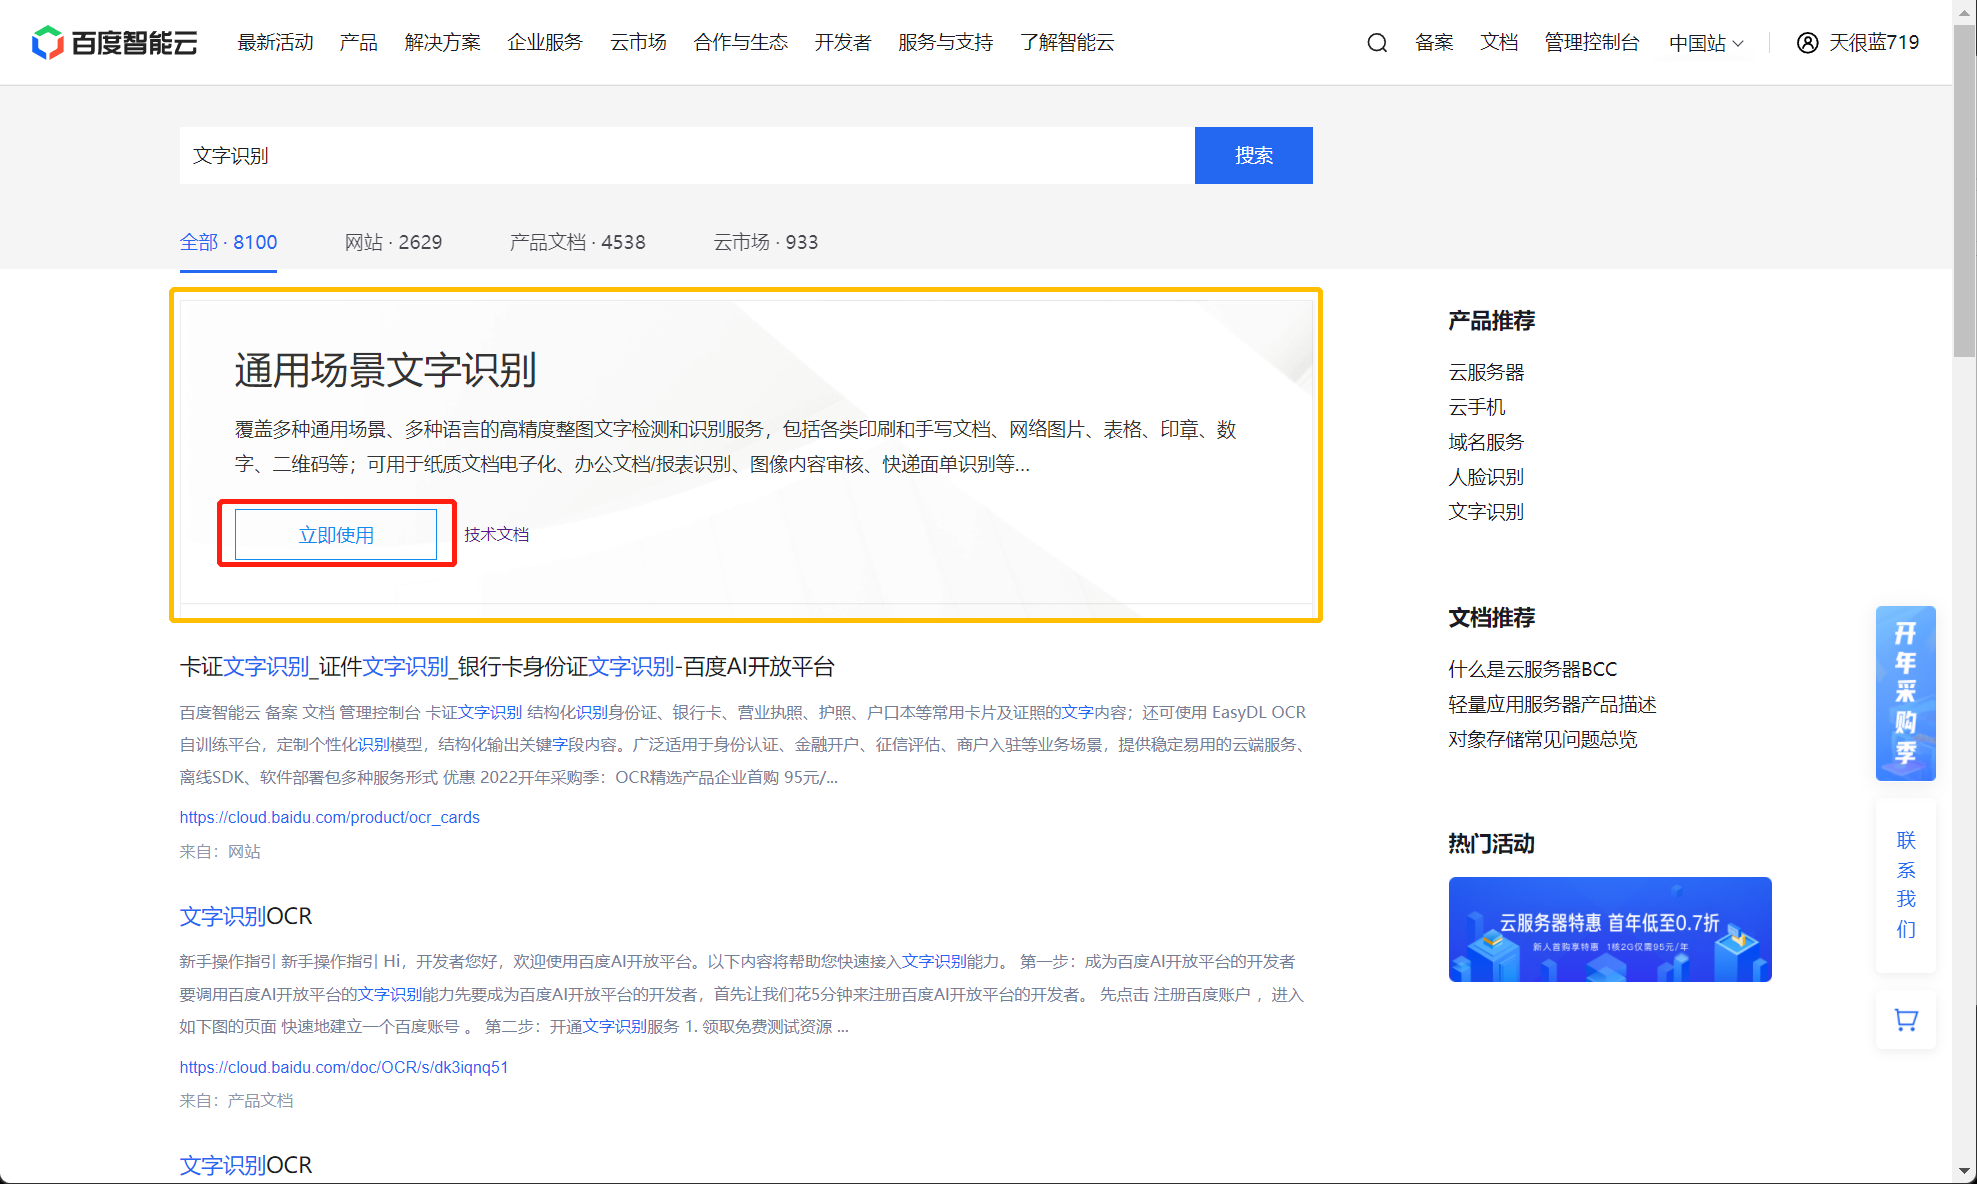Open 轻量应用服务器产品描述 document
The image size is (1977, 1184).
pyautogui.click(x=1552, y=704)
